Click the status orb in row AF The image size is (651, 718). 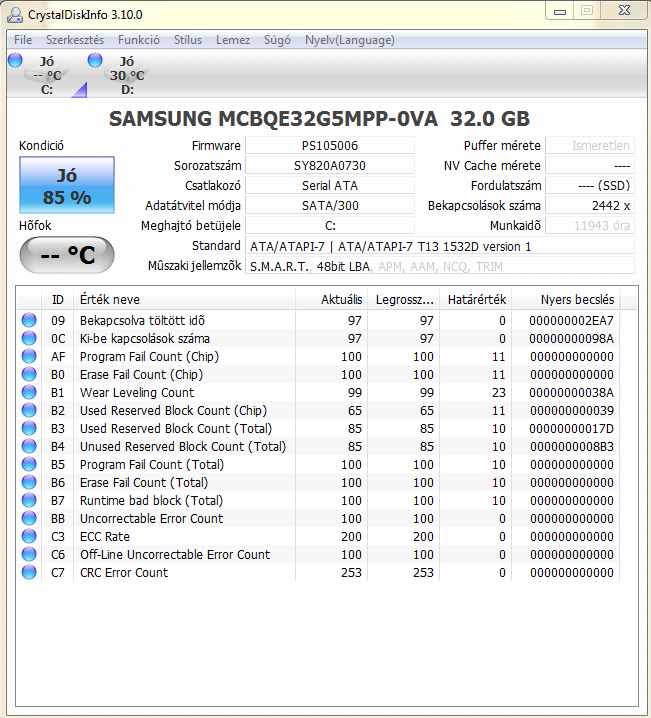[x=29, y=356]
